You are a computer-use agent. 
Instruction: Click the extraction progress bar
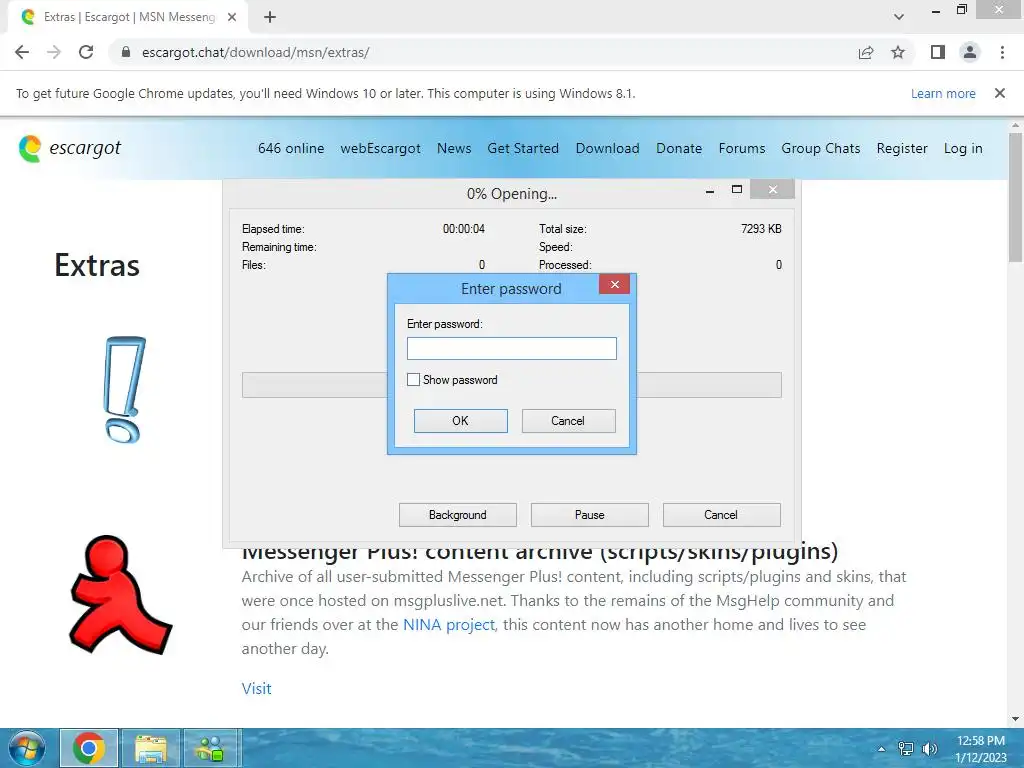[x=511, y=385]
